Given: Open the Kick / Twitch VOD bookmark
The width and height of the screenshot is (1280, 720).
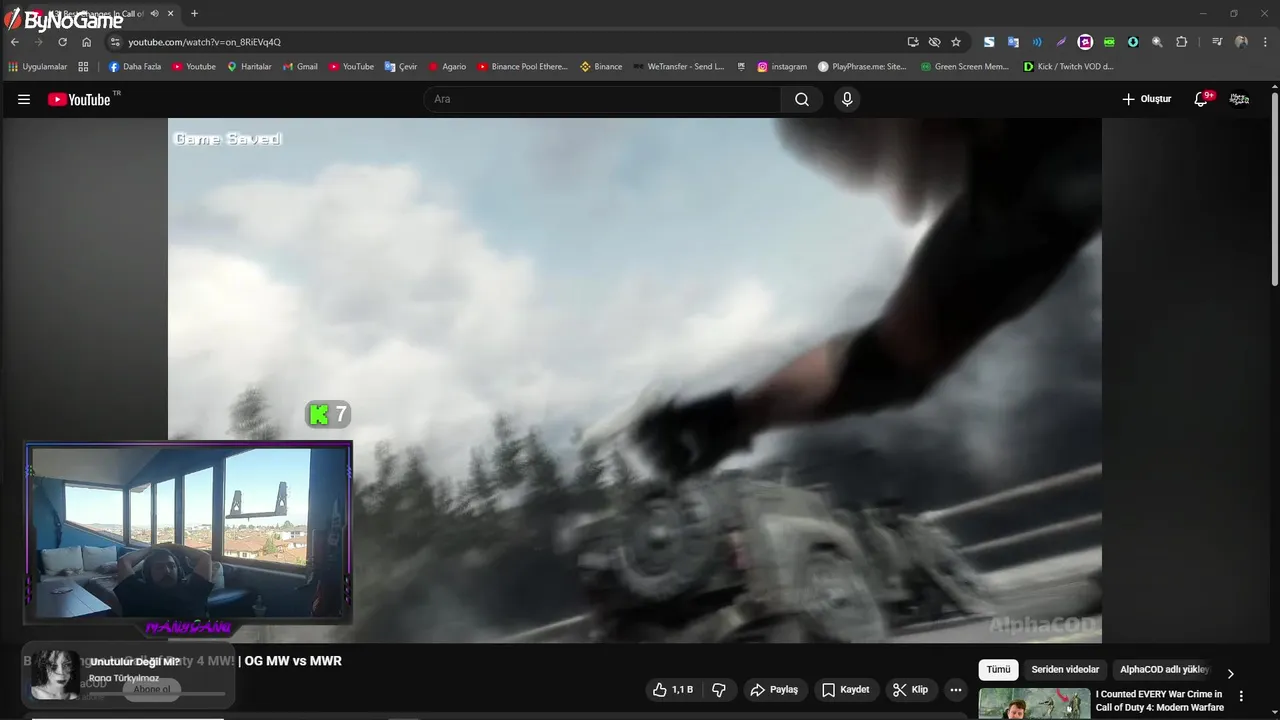Looking at the screenshot, I should point(1068,67).
